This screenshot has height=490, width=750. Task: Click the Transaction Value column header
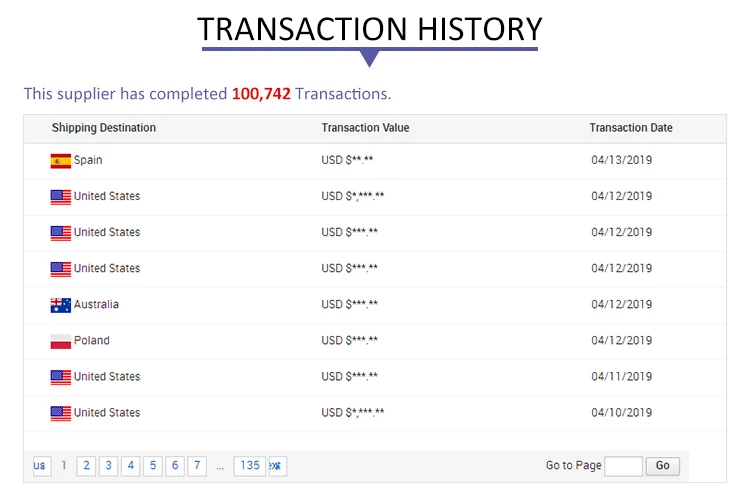point(365,128)
